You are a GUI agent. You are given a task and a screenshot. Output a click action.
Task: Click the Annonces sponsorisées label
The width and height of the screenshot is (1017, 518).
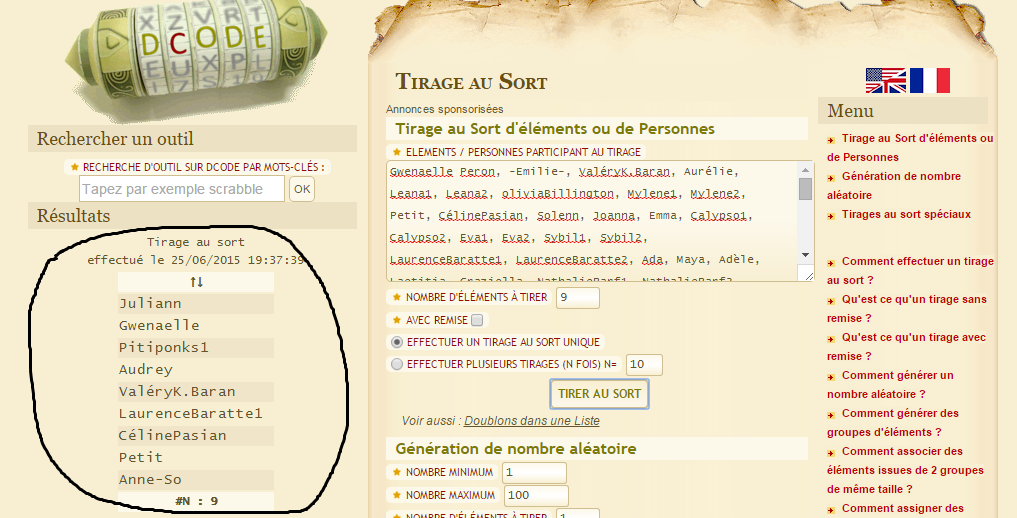click(444, 110)
